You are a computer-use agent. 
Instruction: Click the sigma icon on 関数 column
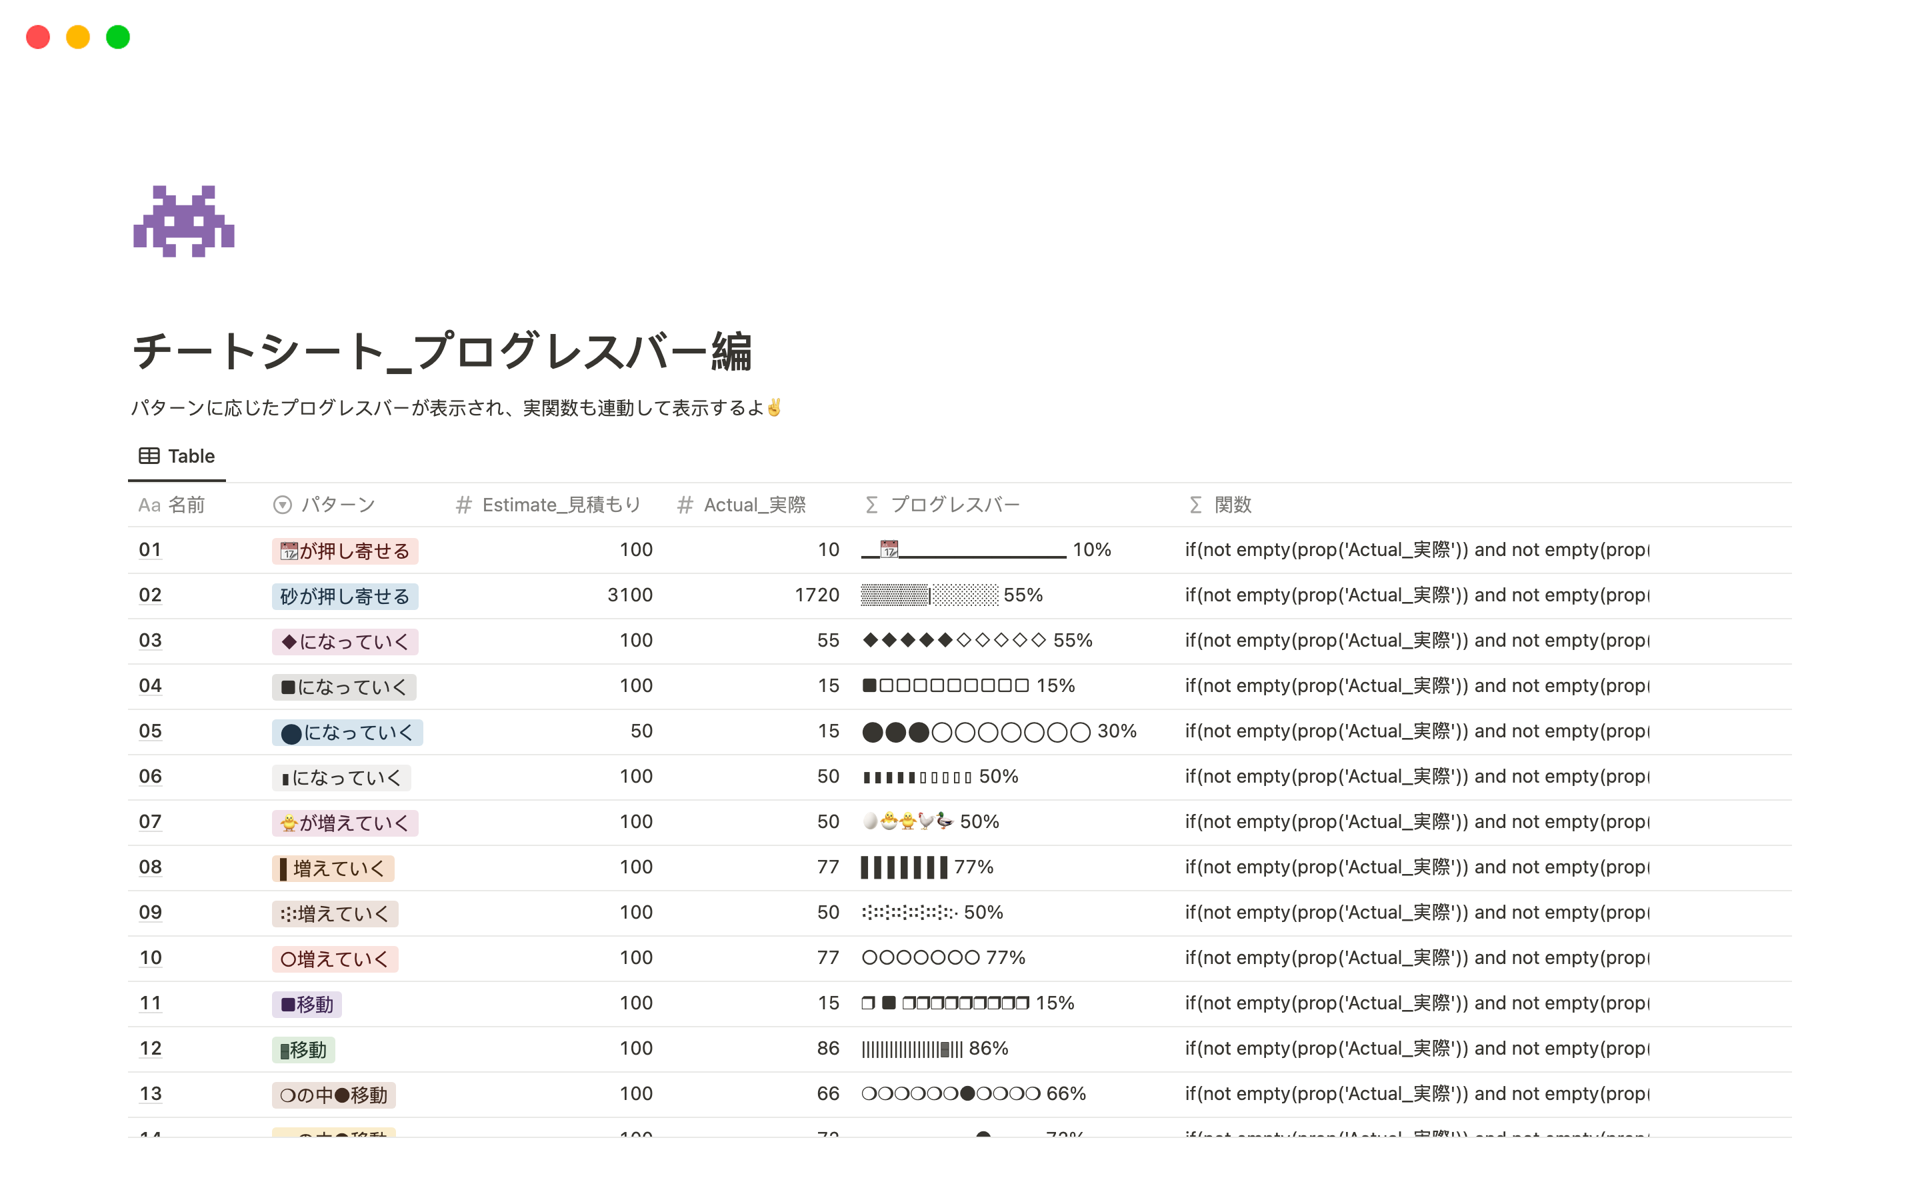1195,505
